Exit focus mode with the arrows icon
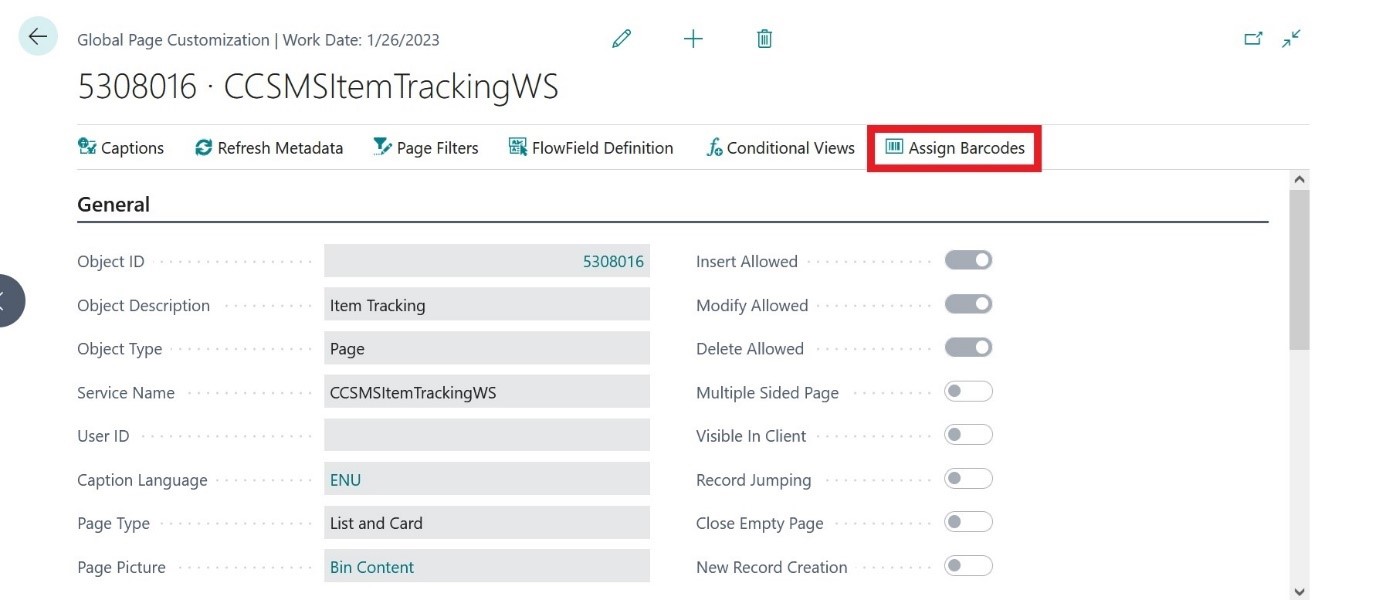 pos(1291,37)
